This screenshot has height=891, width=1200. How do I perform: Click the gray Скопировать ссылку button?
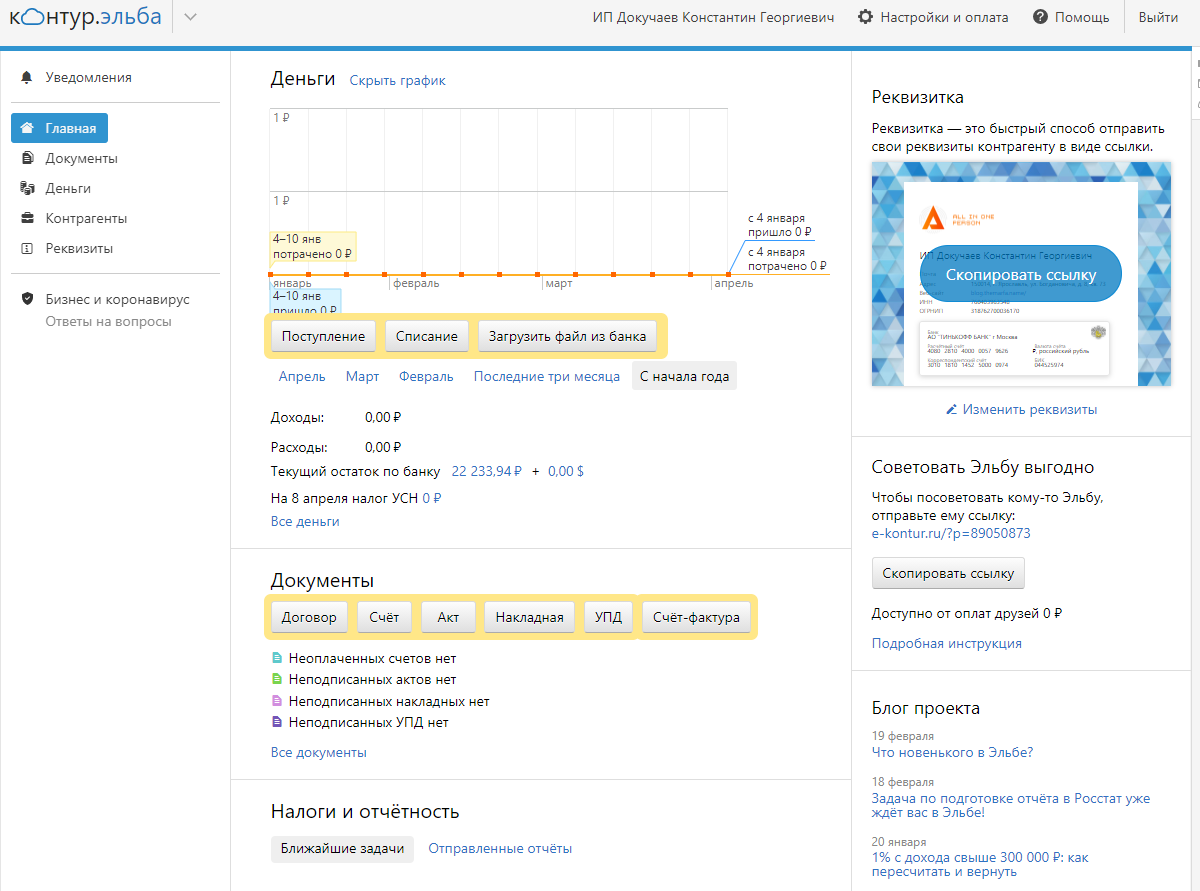click(x=948, y=573)
